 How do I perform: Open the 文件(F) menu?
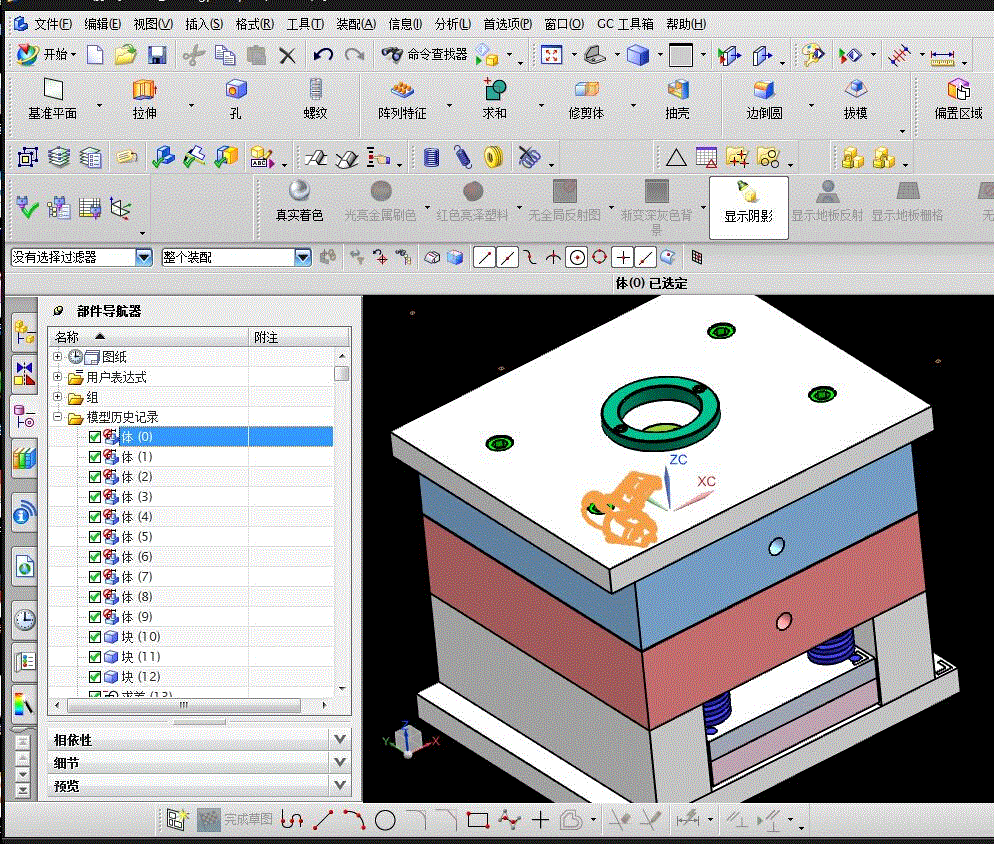point(53,24)
